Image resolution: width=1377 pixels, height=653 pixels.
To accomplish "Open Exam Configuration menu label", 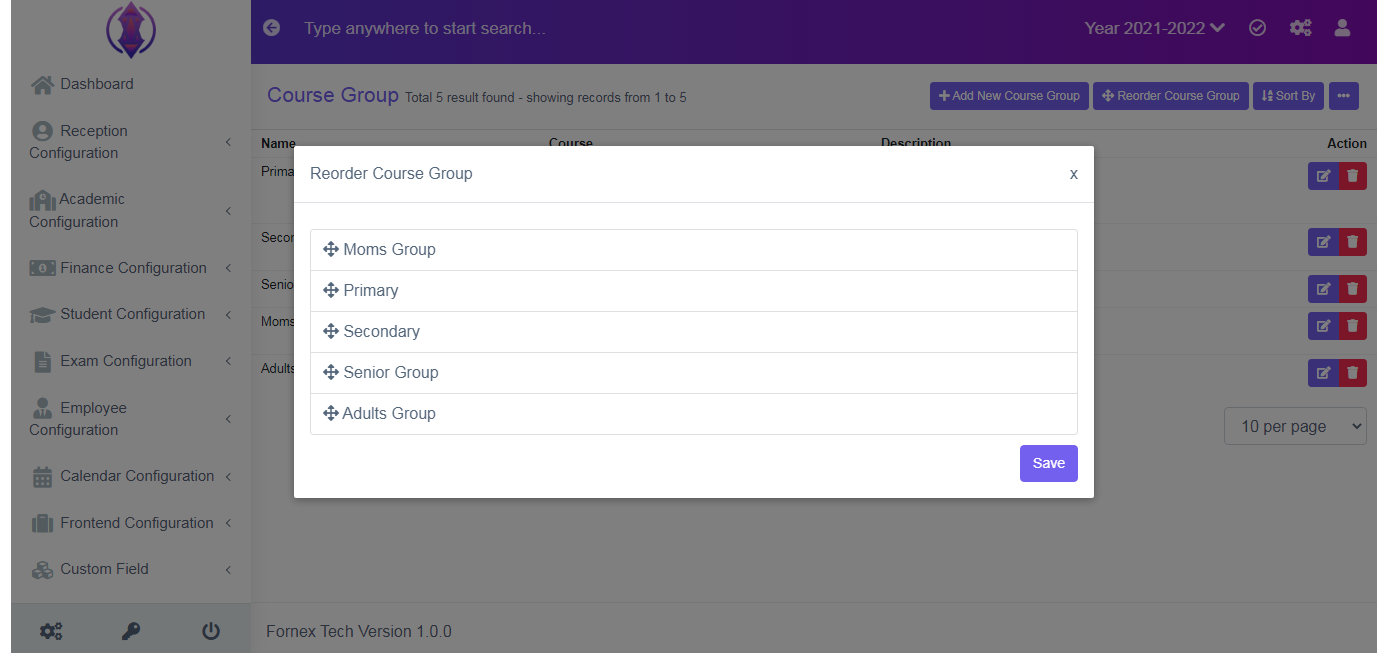I will (x=126, y=361).
